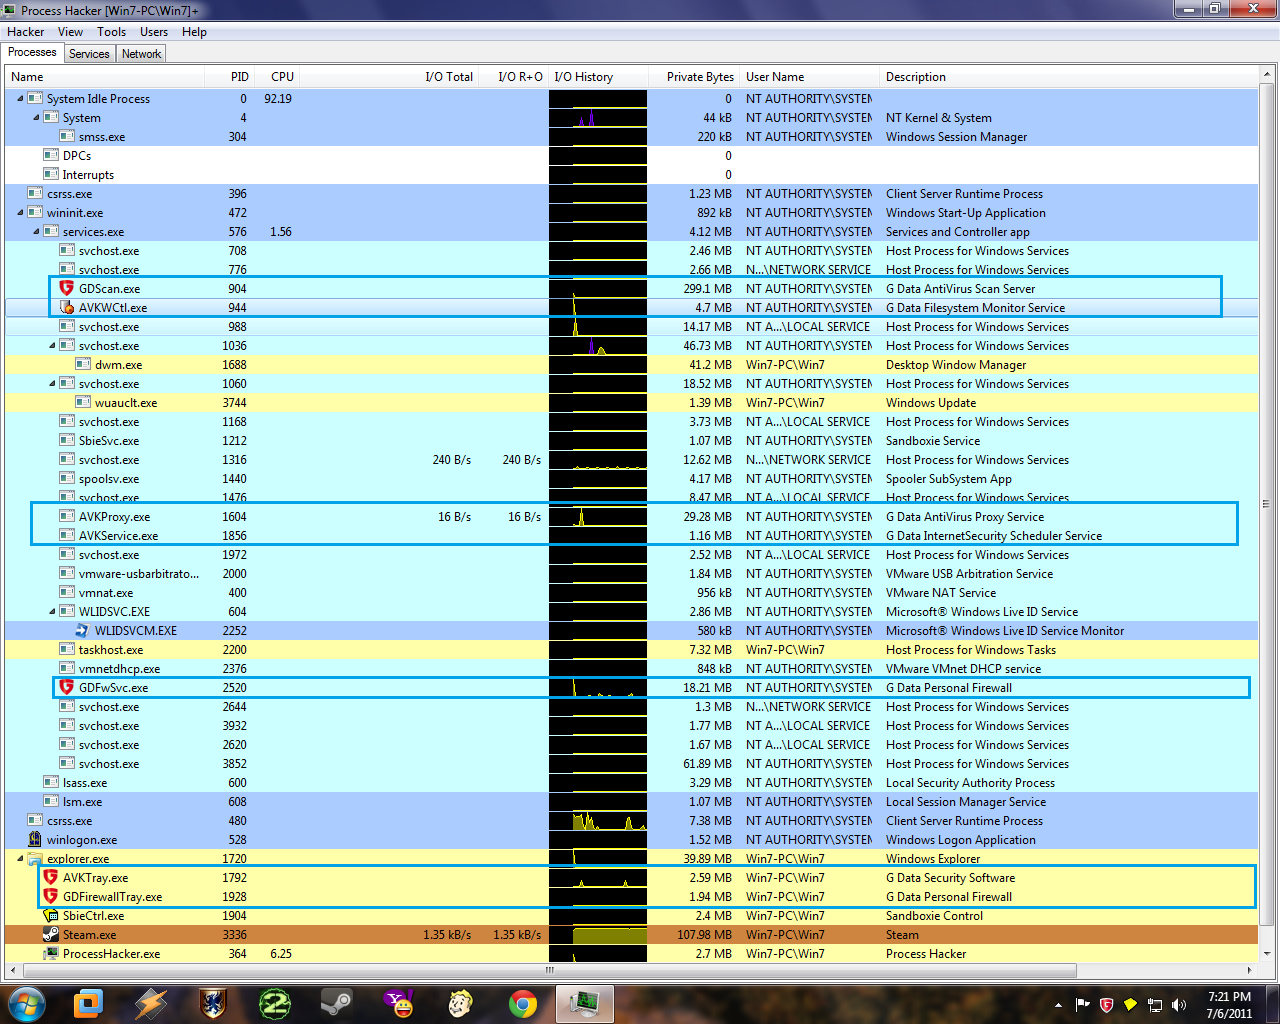The image size is (1280, 1024).
Task: Select the wuauclt.exe process row
Action: [632, 402]
